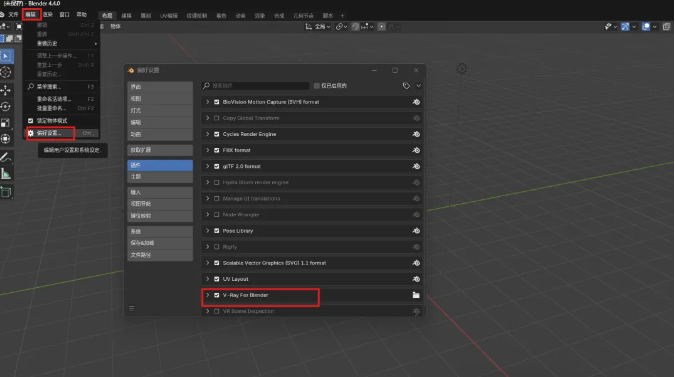
Task: Add a new workspace with plus button
Action: tap(343, 15)
